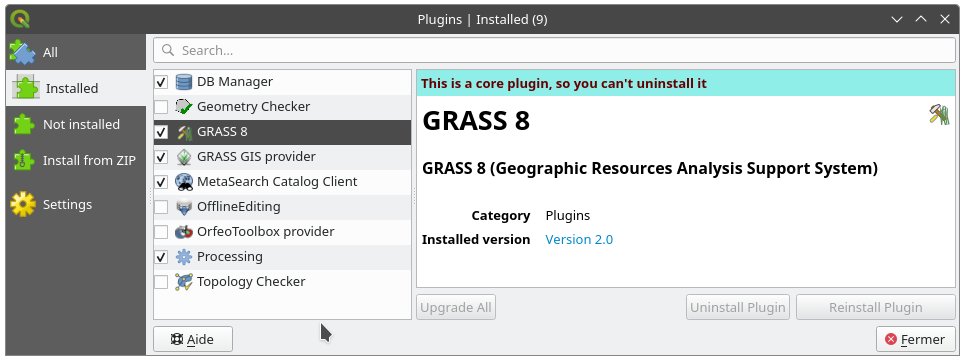Open the Install from ZIP tab

(76, 161)
